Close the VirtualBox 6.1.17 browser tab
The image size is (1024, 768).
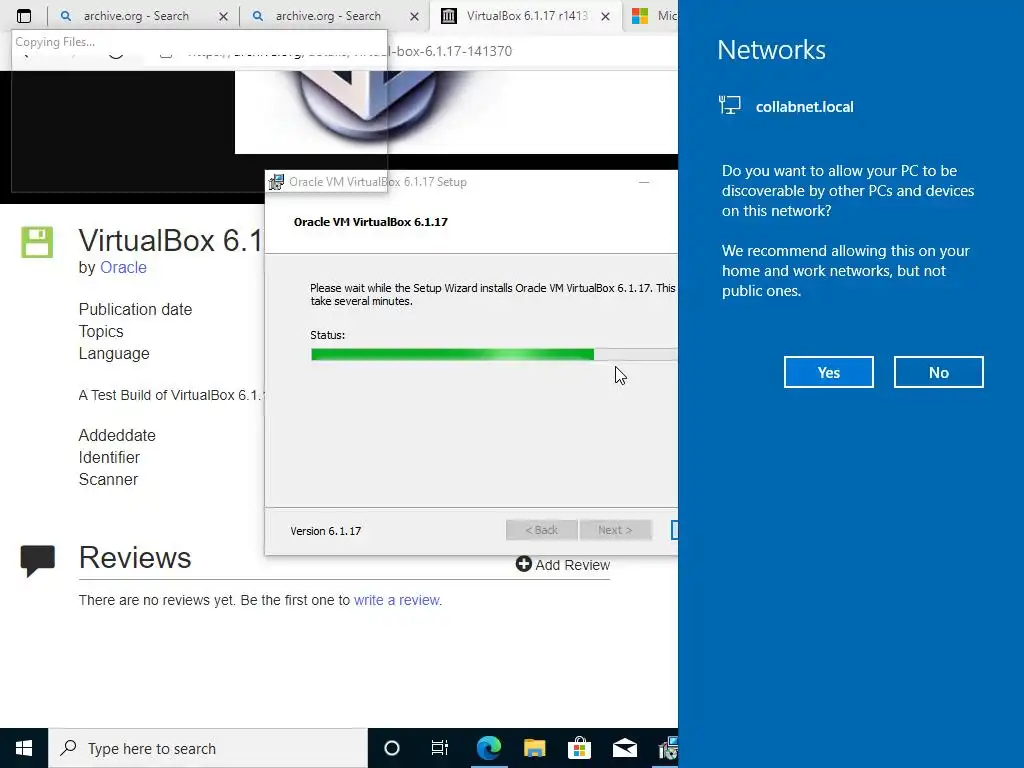pos(605,16)
